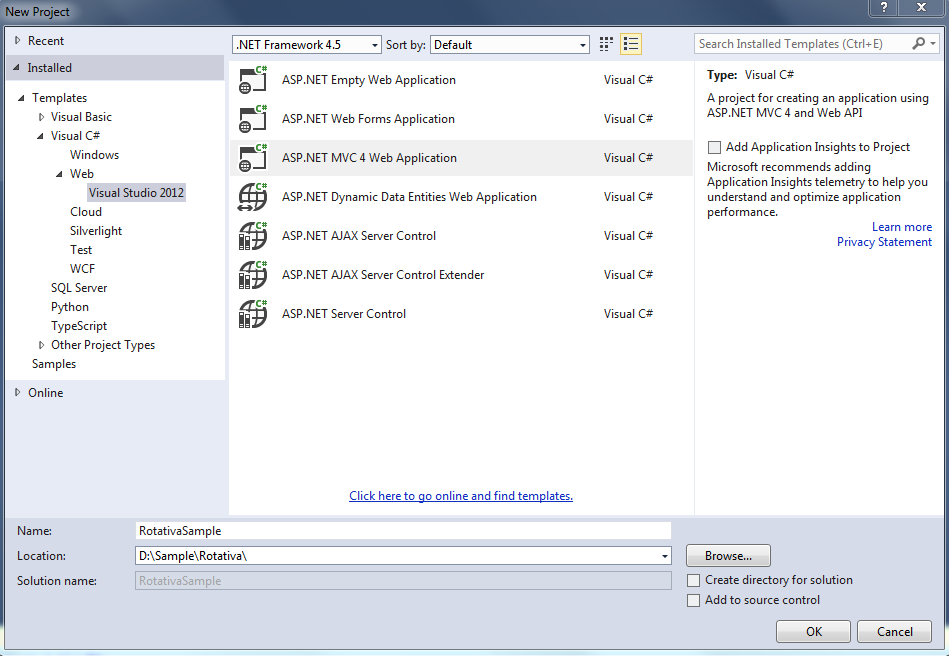Click the AJAX Server Control Extender icon
This screenshot has height=656, width=949.
pos(253,275)
